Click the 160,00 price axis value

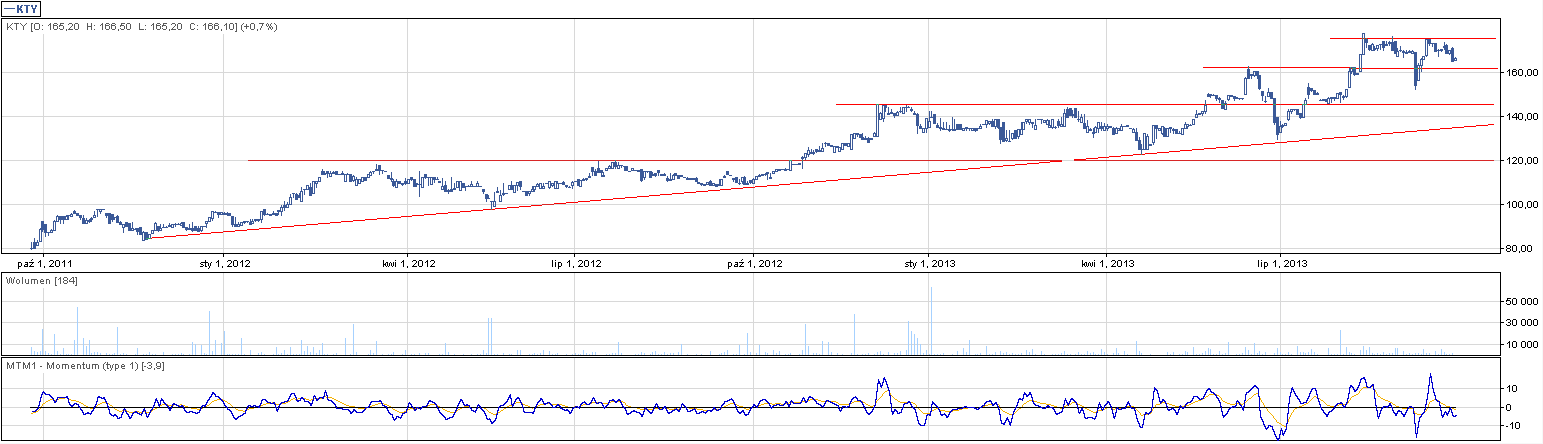(1521, 73)
